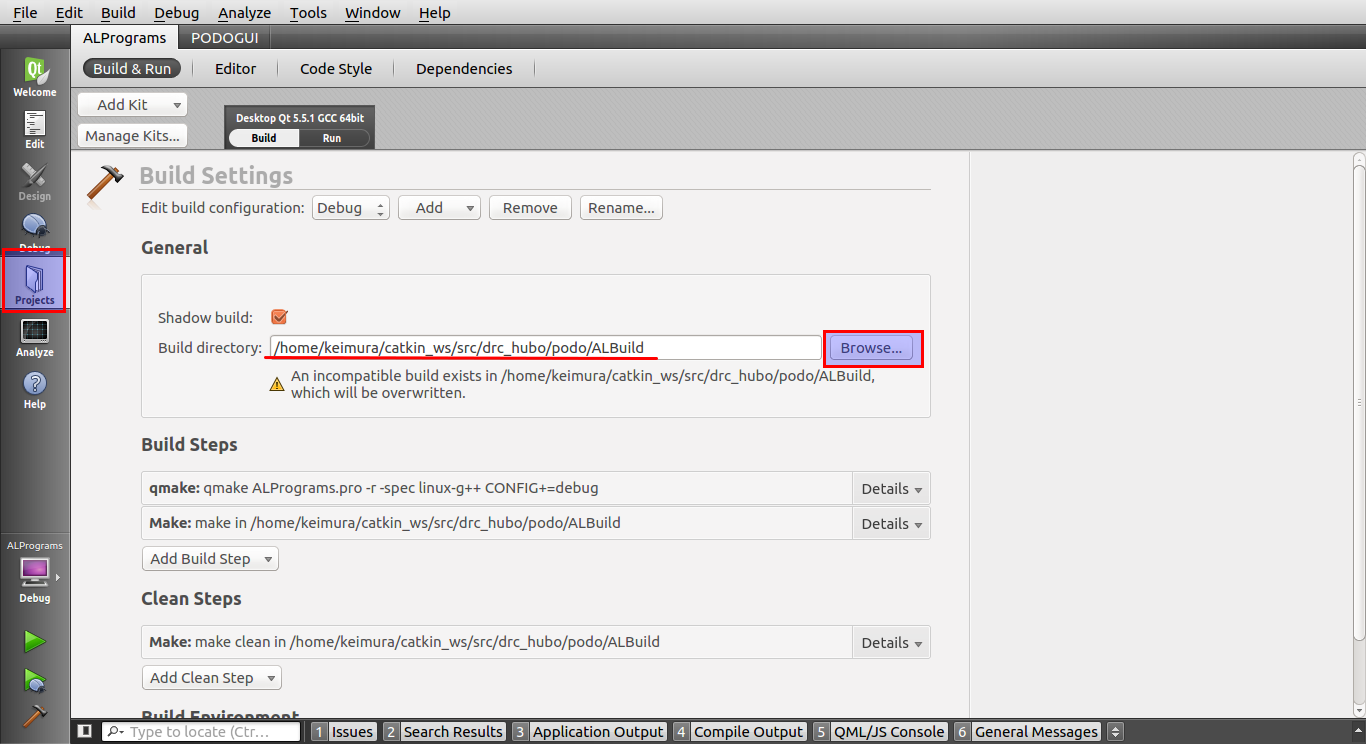Expand Details for Make build step

pyautogui.click(x=890, y=524)
